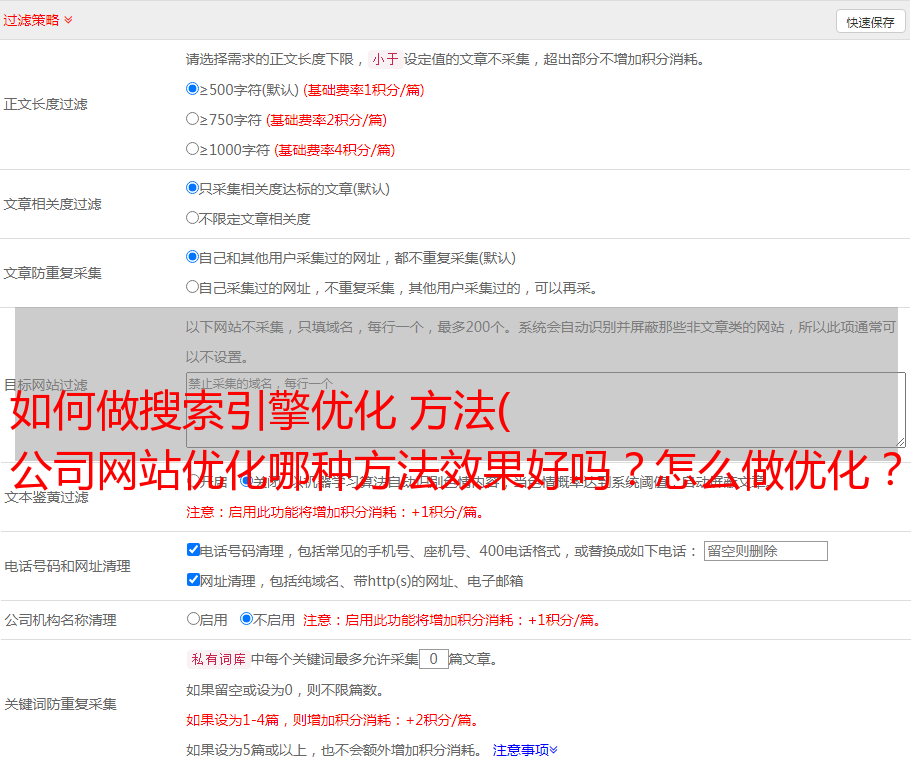The width and height of the screenshot is (912, 768).
Task: Click the 私有词库 tag label
Action: (x=216, y=659)
